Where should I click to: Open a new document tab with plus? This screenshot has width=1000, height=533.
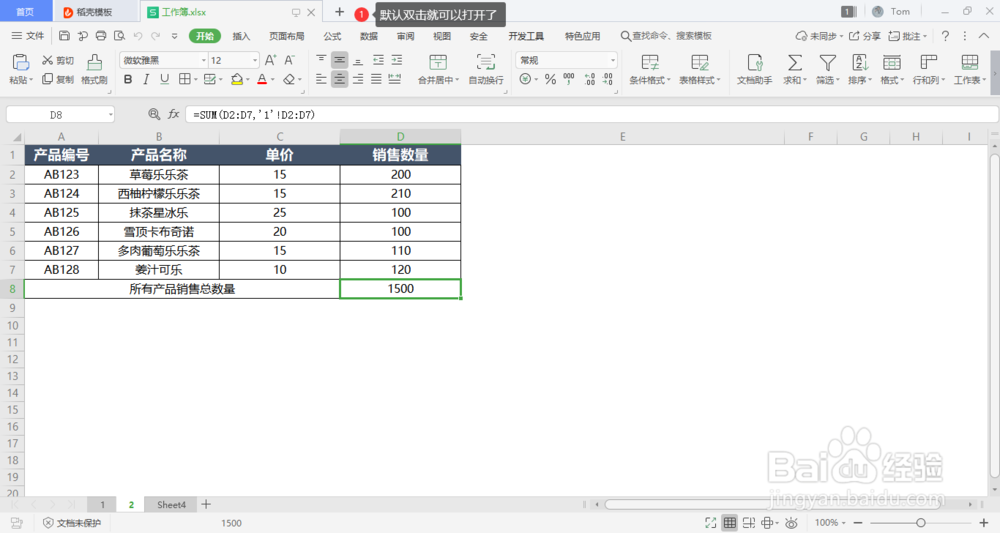(x=339, y=12)
